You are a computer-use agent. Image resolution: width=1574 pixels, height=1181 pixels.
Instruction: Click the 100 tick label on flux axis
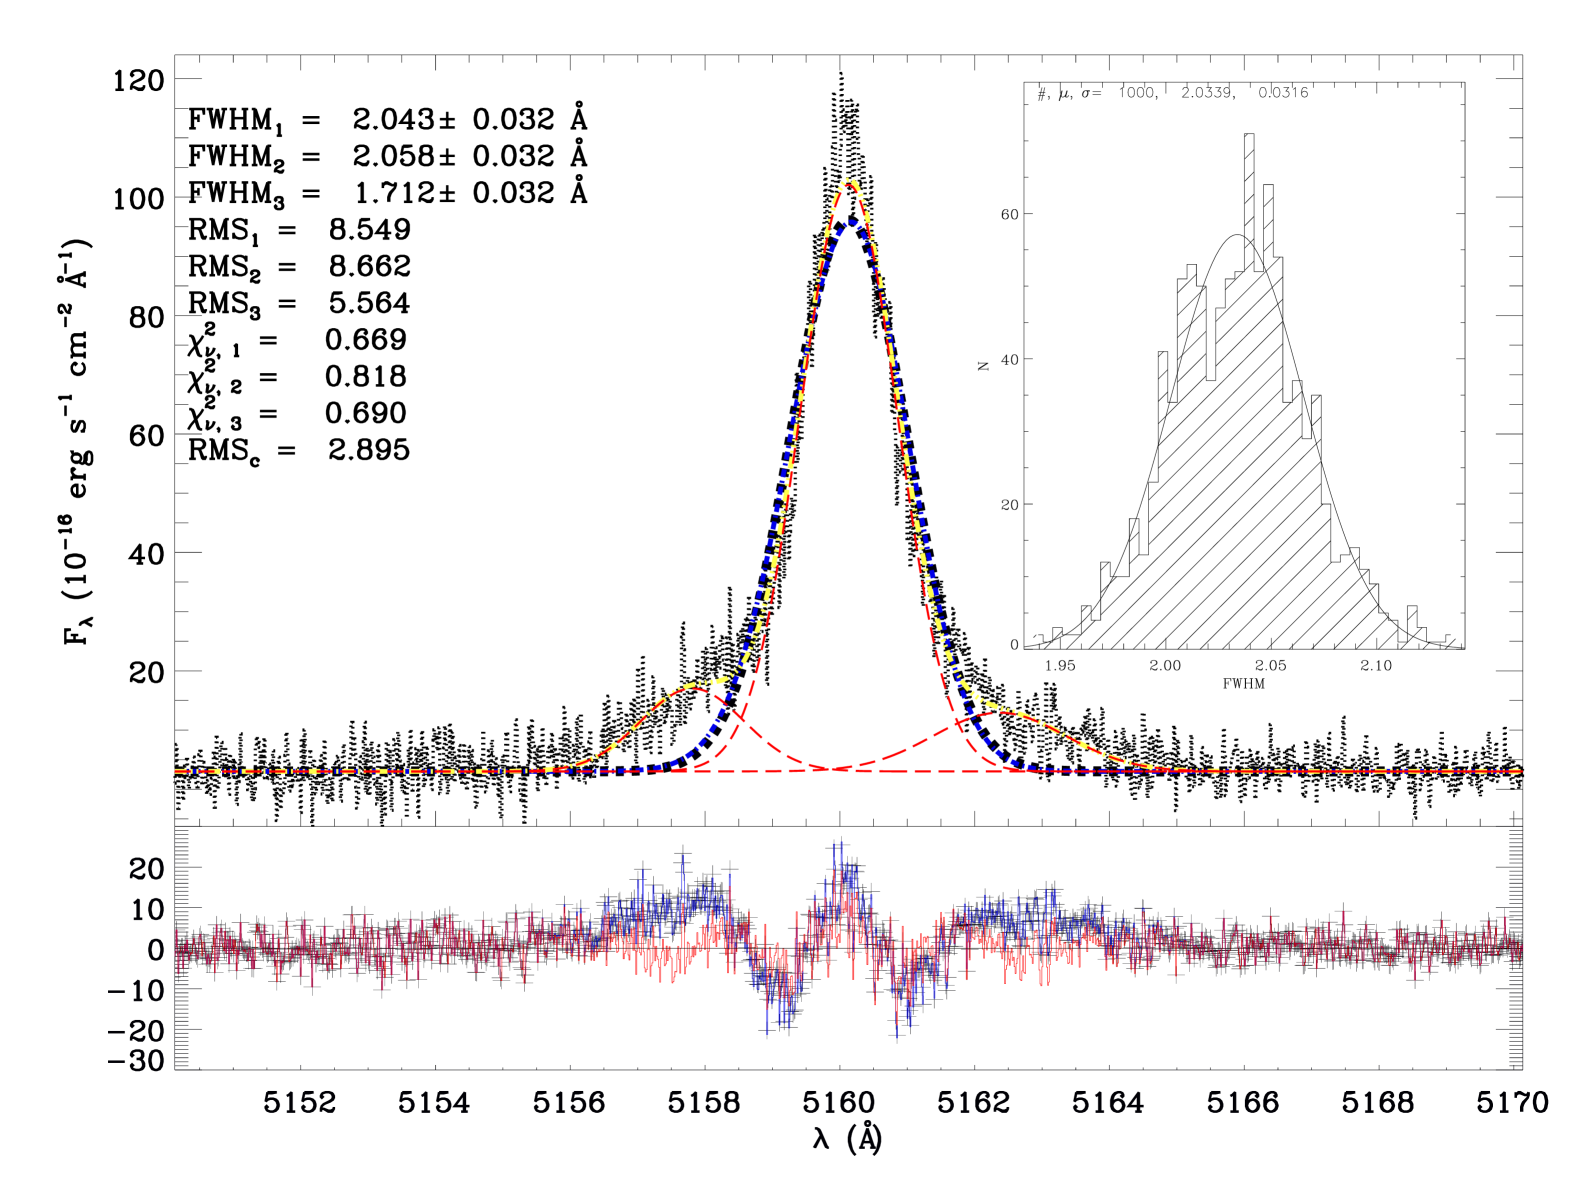point(138,198)
